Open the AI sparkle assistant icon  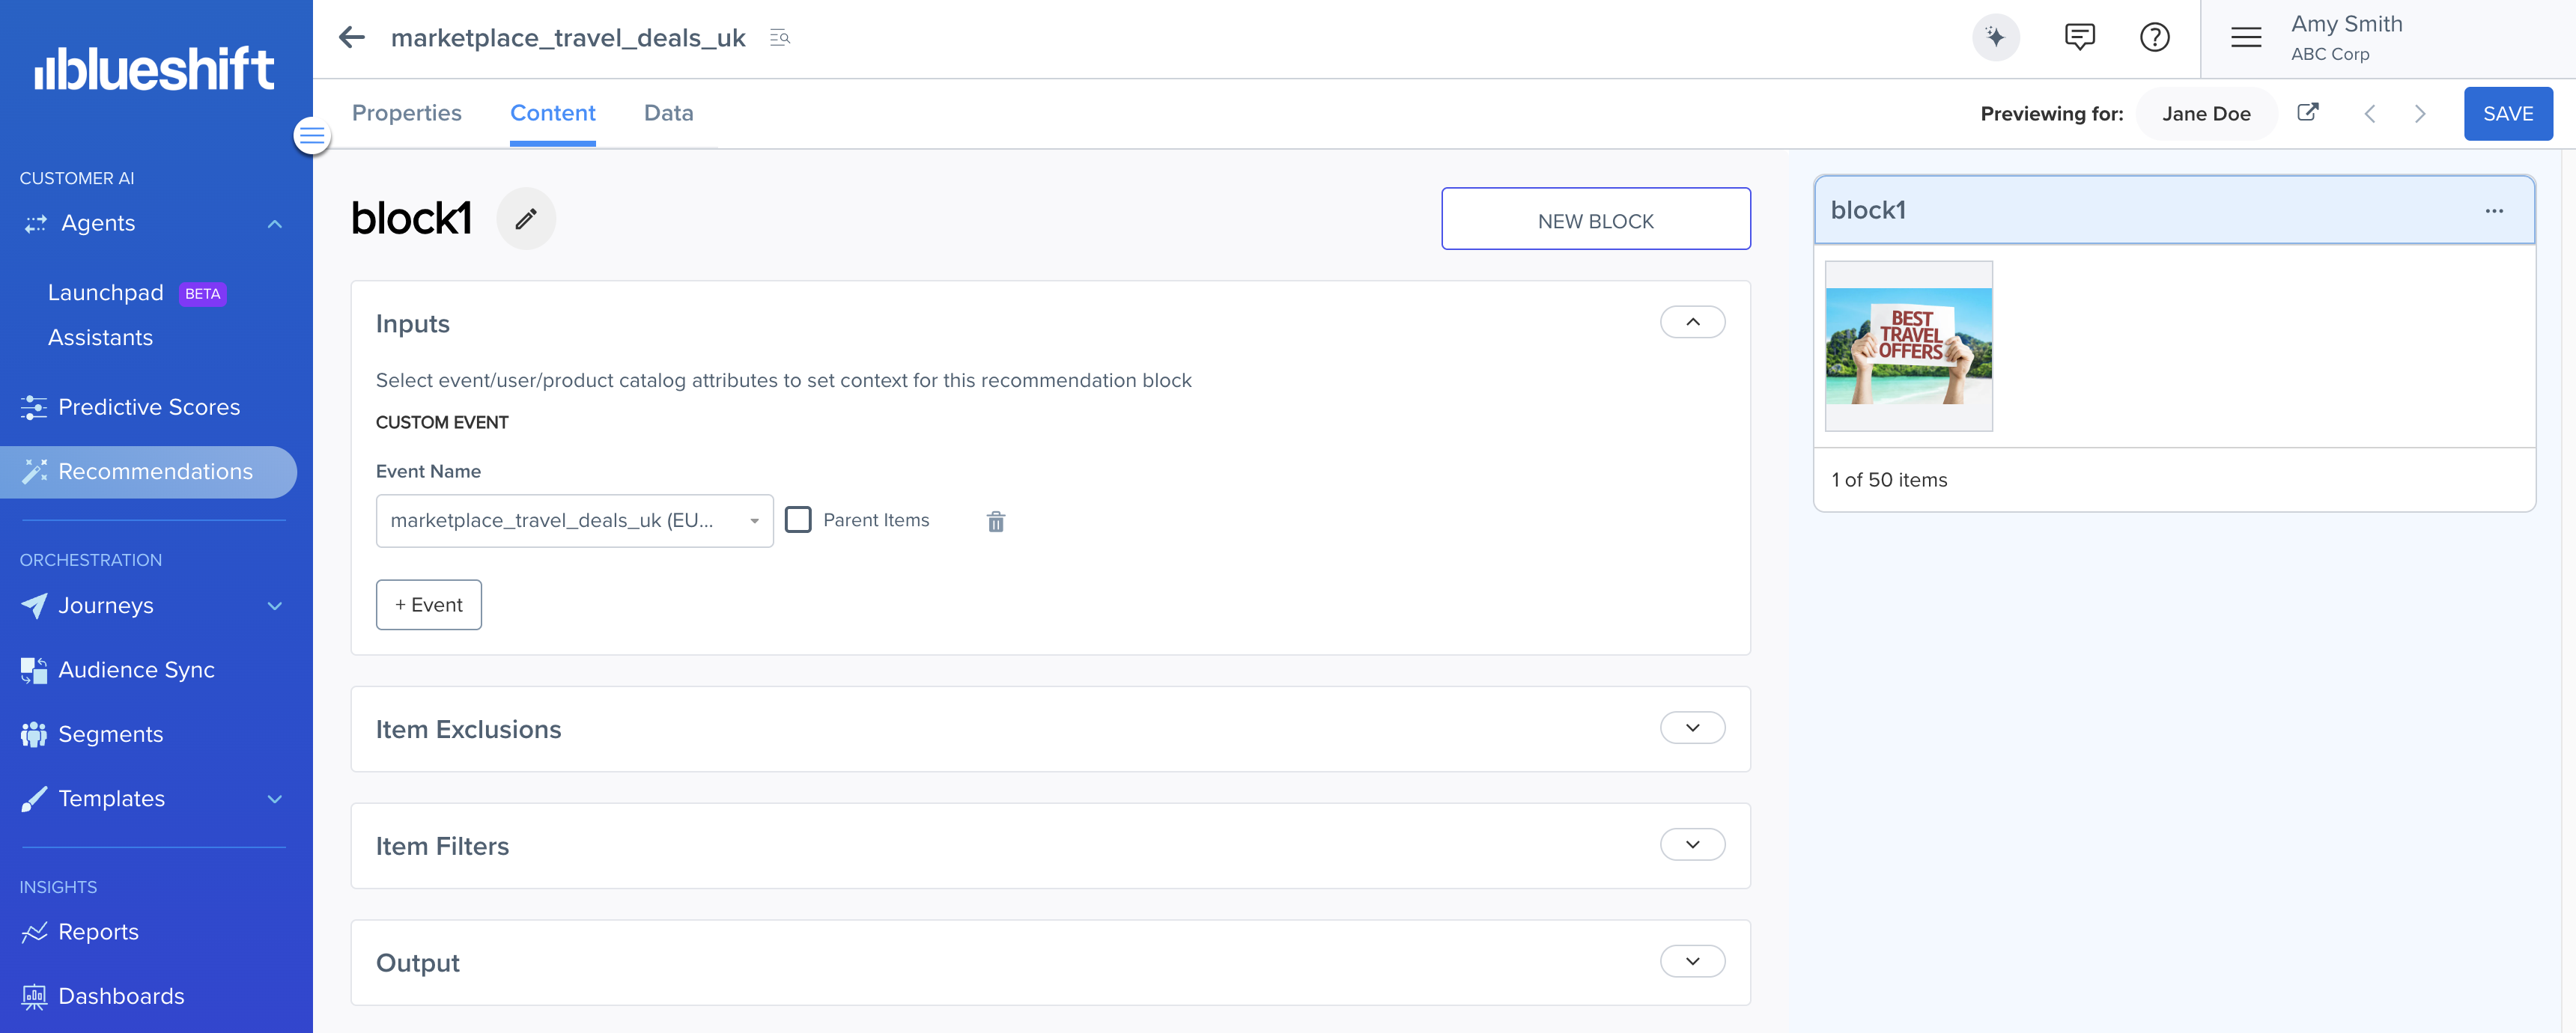click(x=1995, y=38)
